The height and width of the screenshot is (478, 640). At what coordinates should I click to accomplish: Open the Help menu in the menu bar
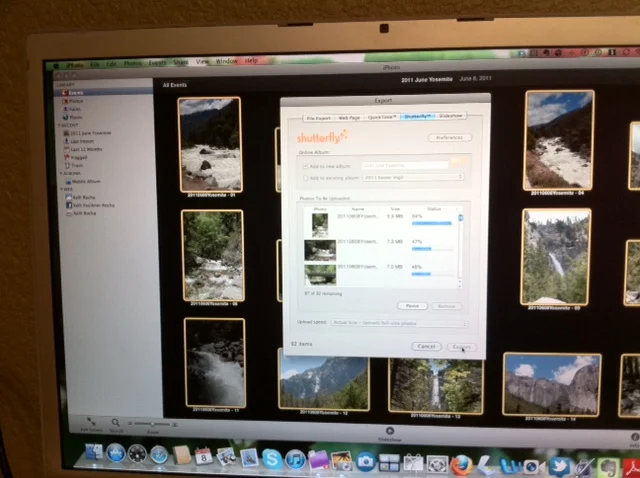coord(251,60)
